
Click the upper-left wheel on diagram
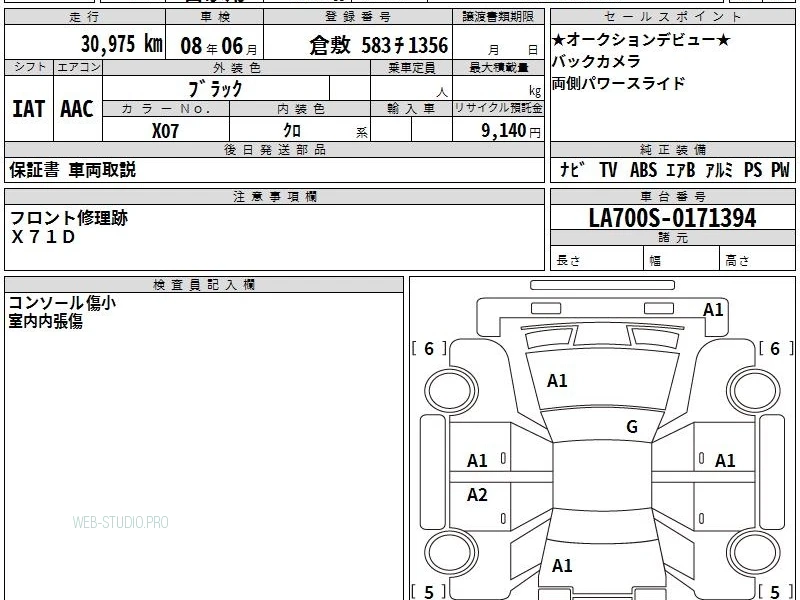click(451, 391)
